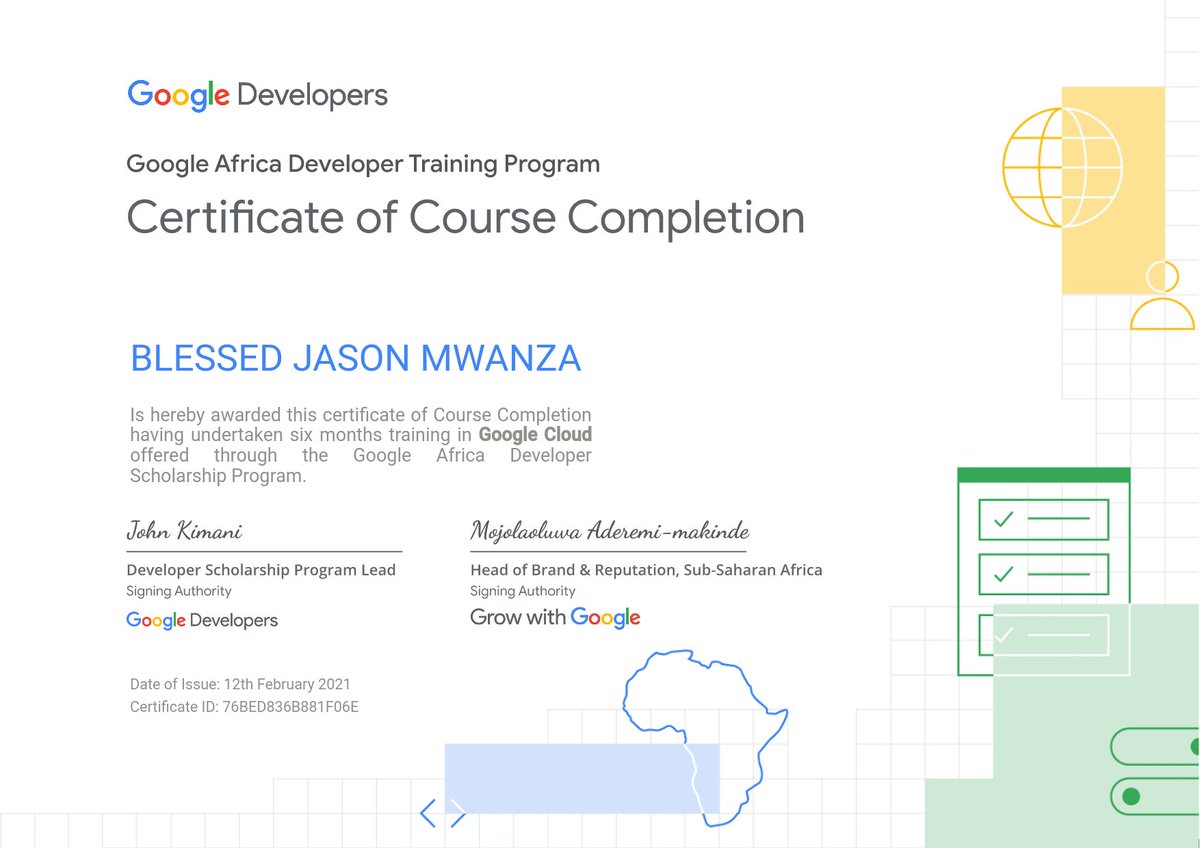This screenshot has height=848, width=1200.
Task: Click the blue Africa map outline
Action: (x=705, y=738)
